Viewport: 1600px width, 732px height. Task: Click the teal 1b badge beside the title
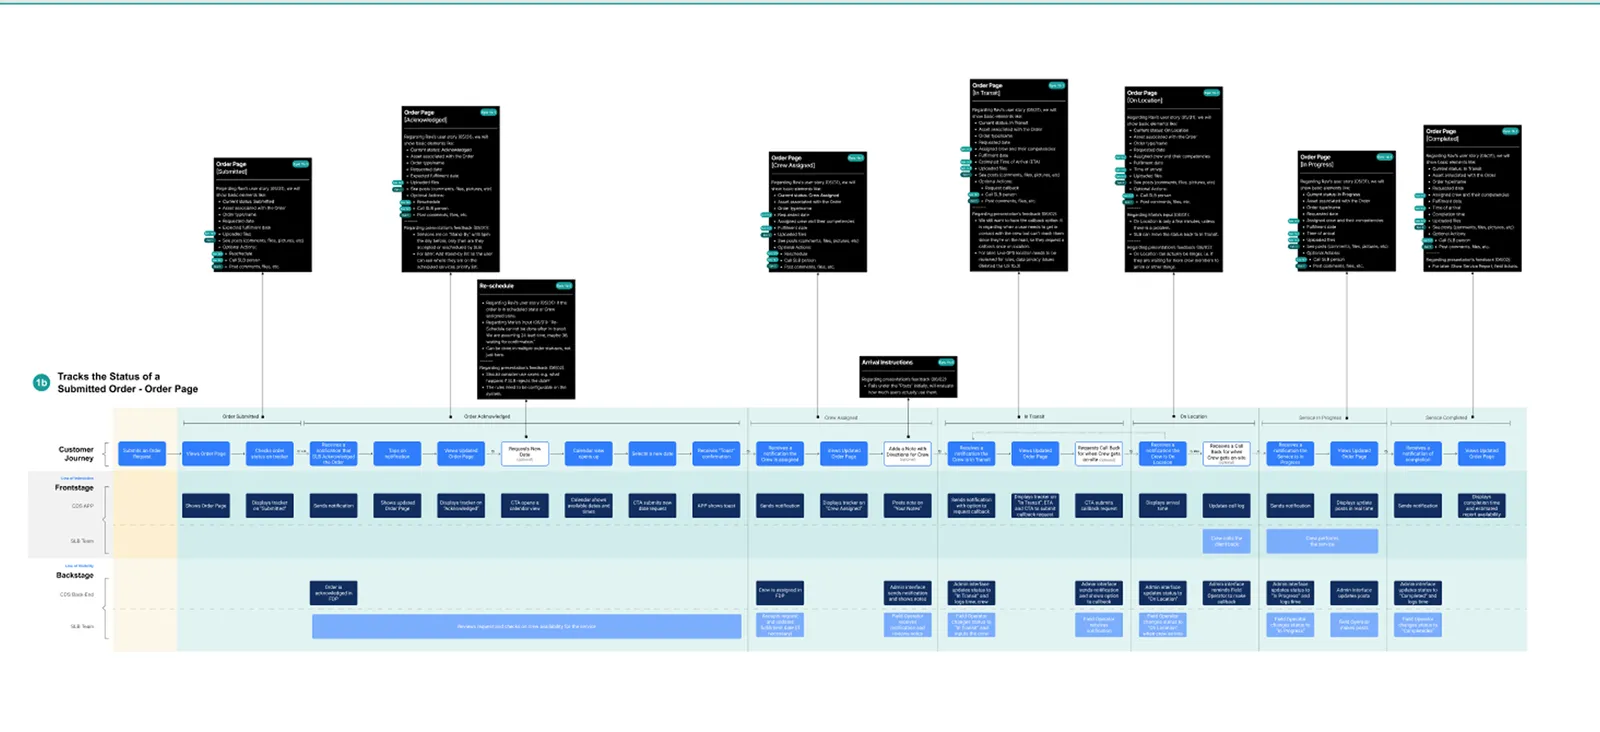click(41, 382)
